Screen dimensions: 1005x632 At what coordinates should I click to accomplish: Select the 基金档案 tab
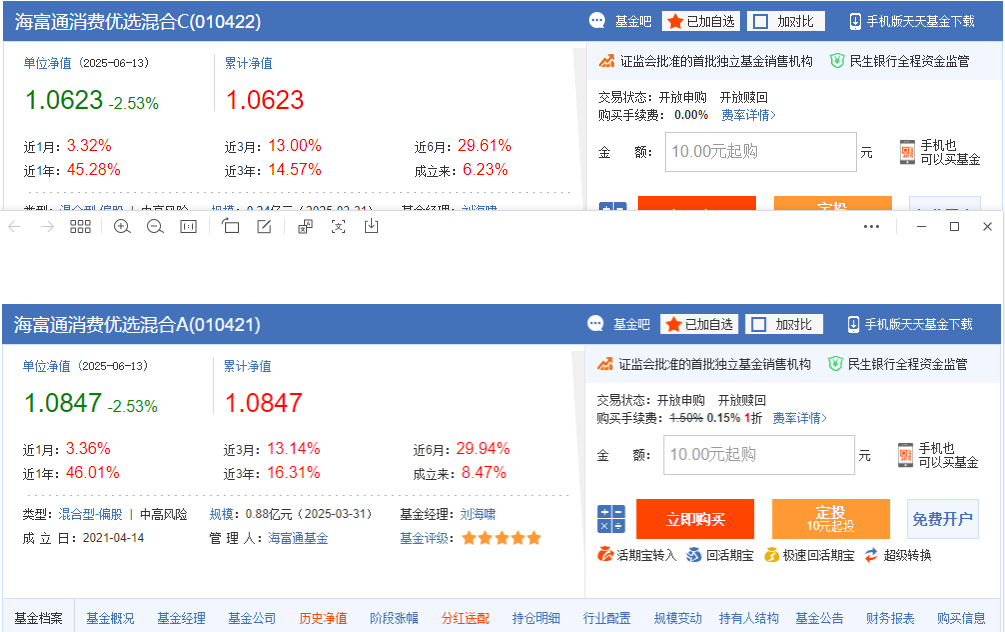click(38, 619)
